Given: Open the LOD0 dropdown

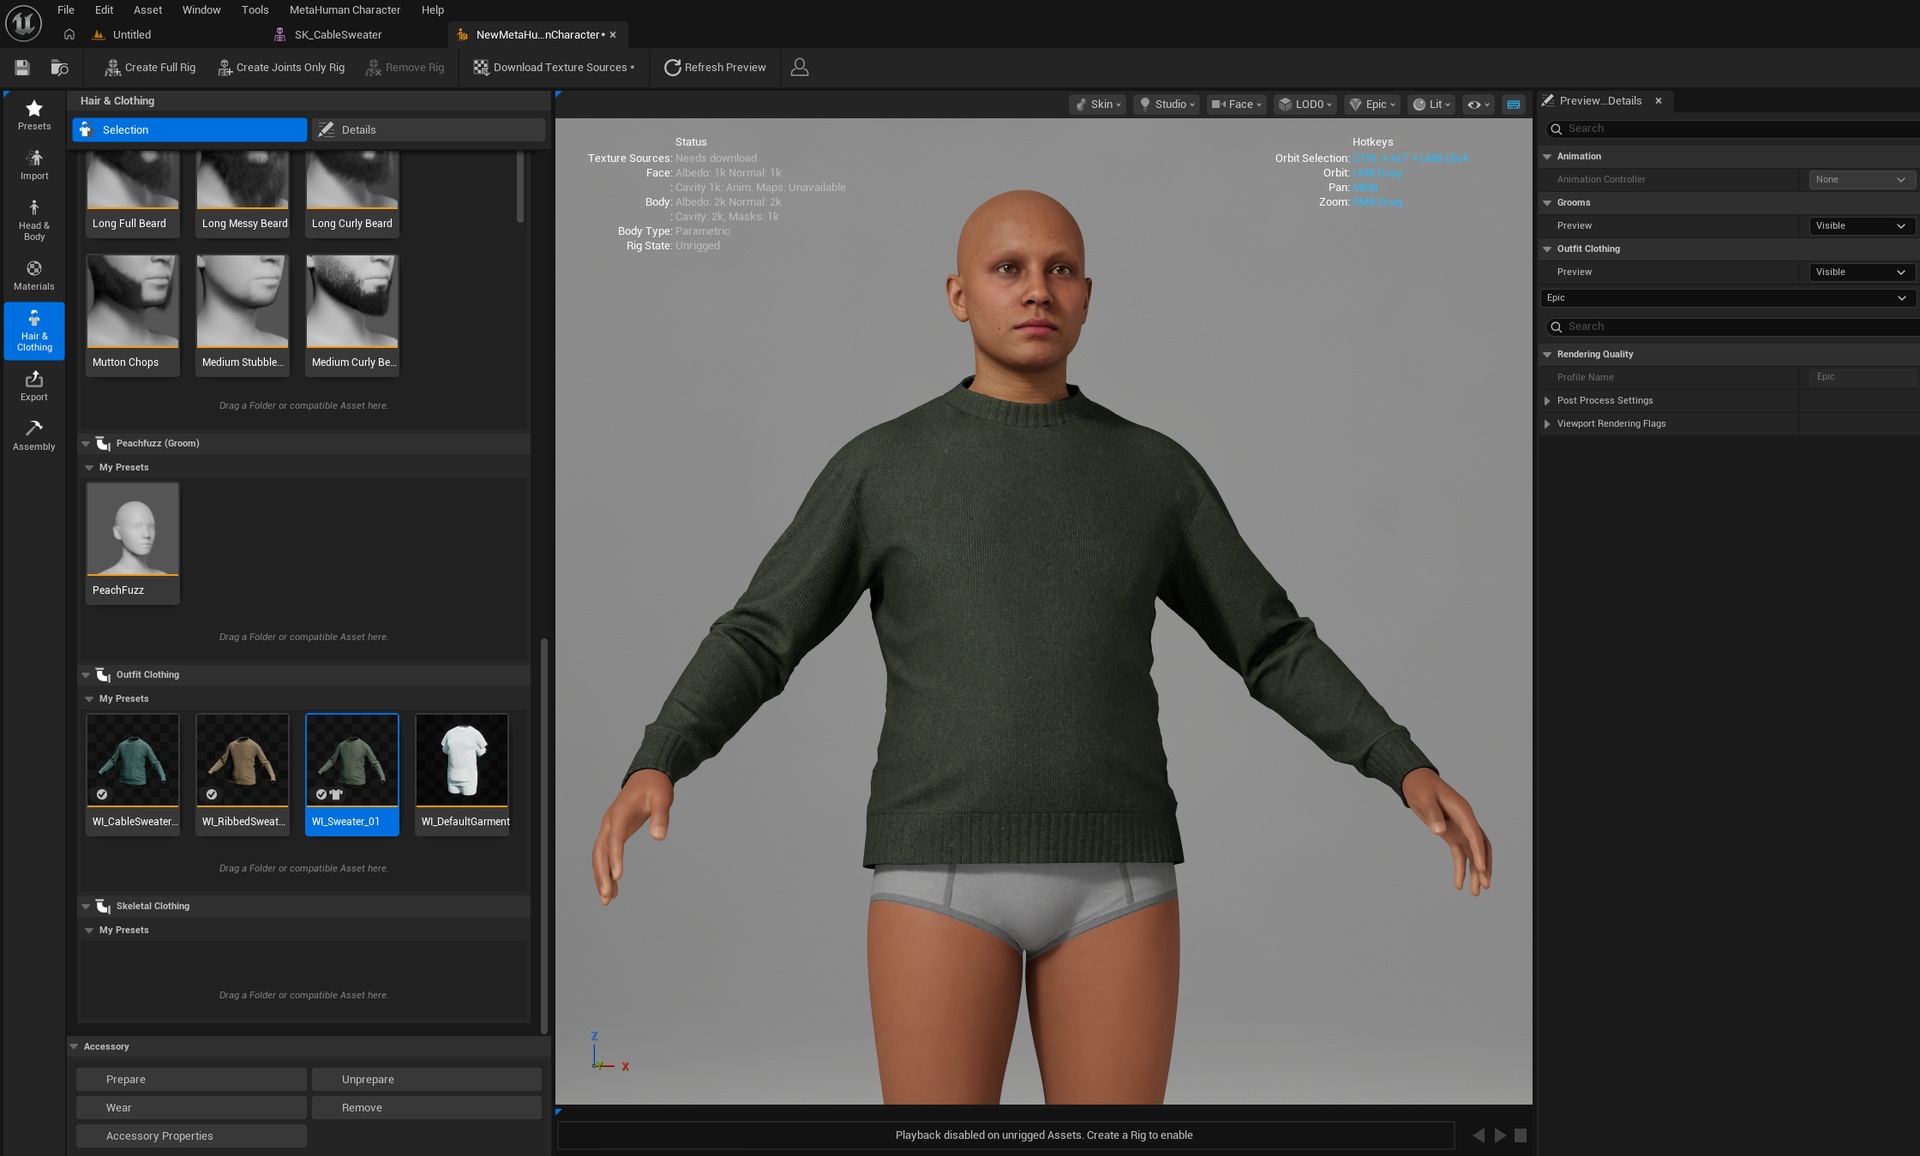Looking at the screenshot, I should (x=1306, y=104).
